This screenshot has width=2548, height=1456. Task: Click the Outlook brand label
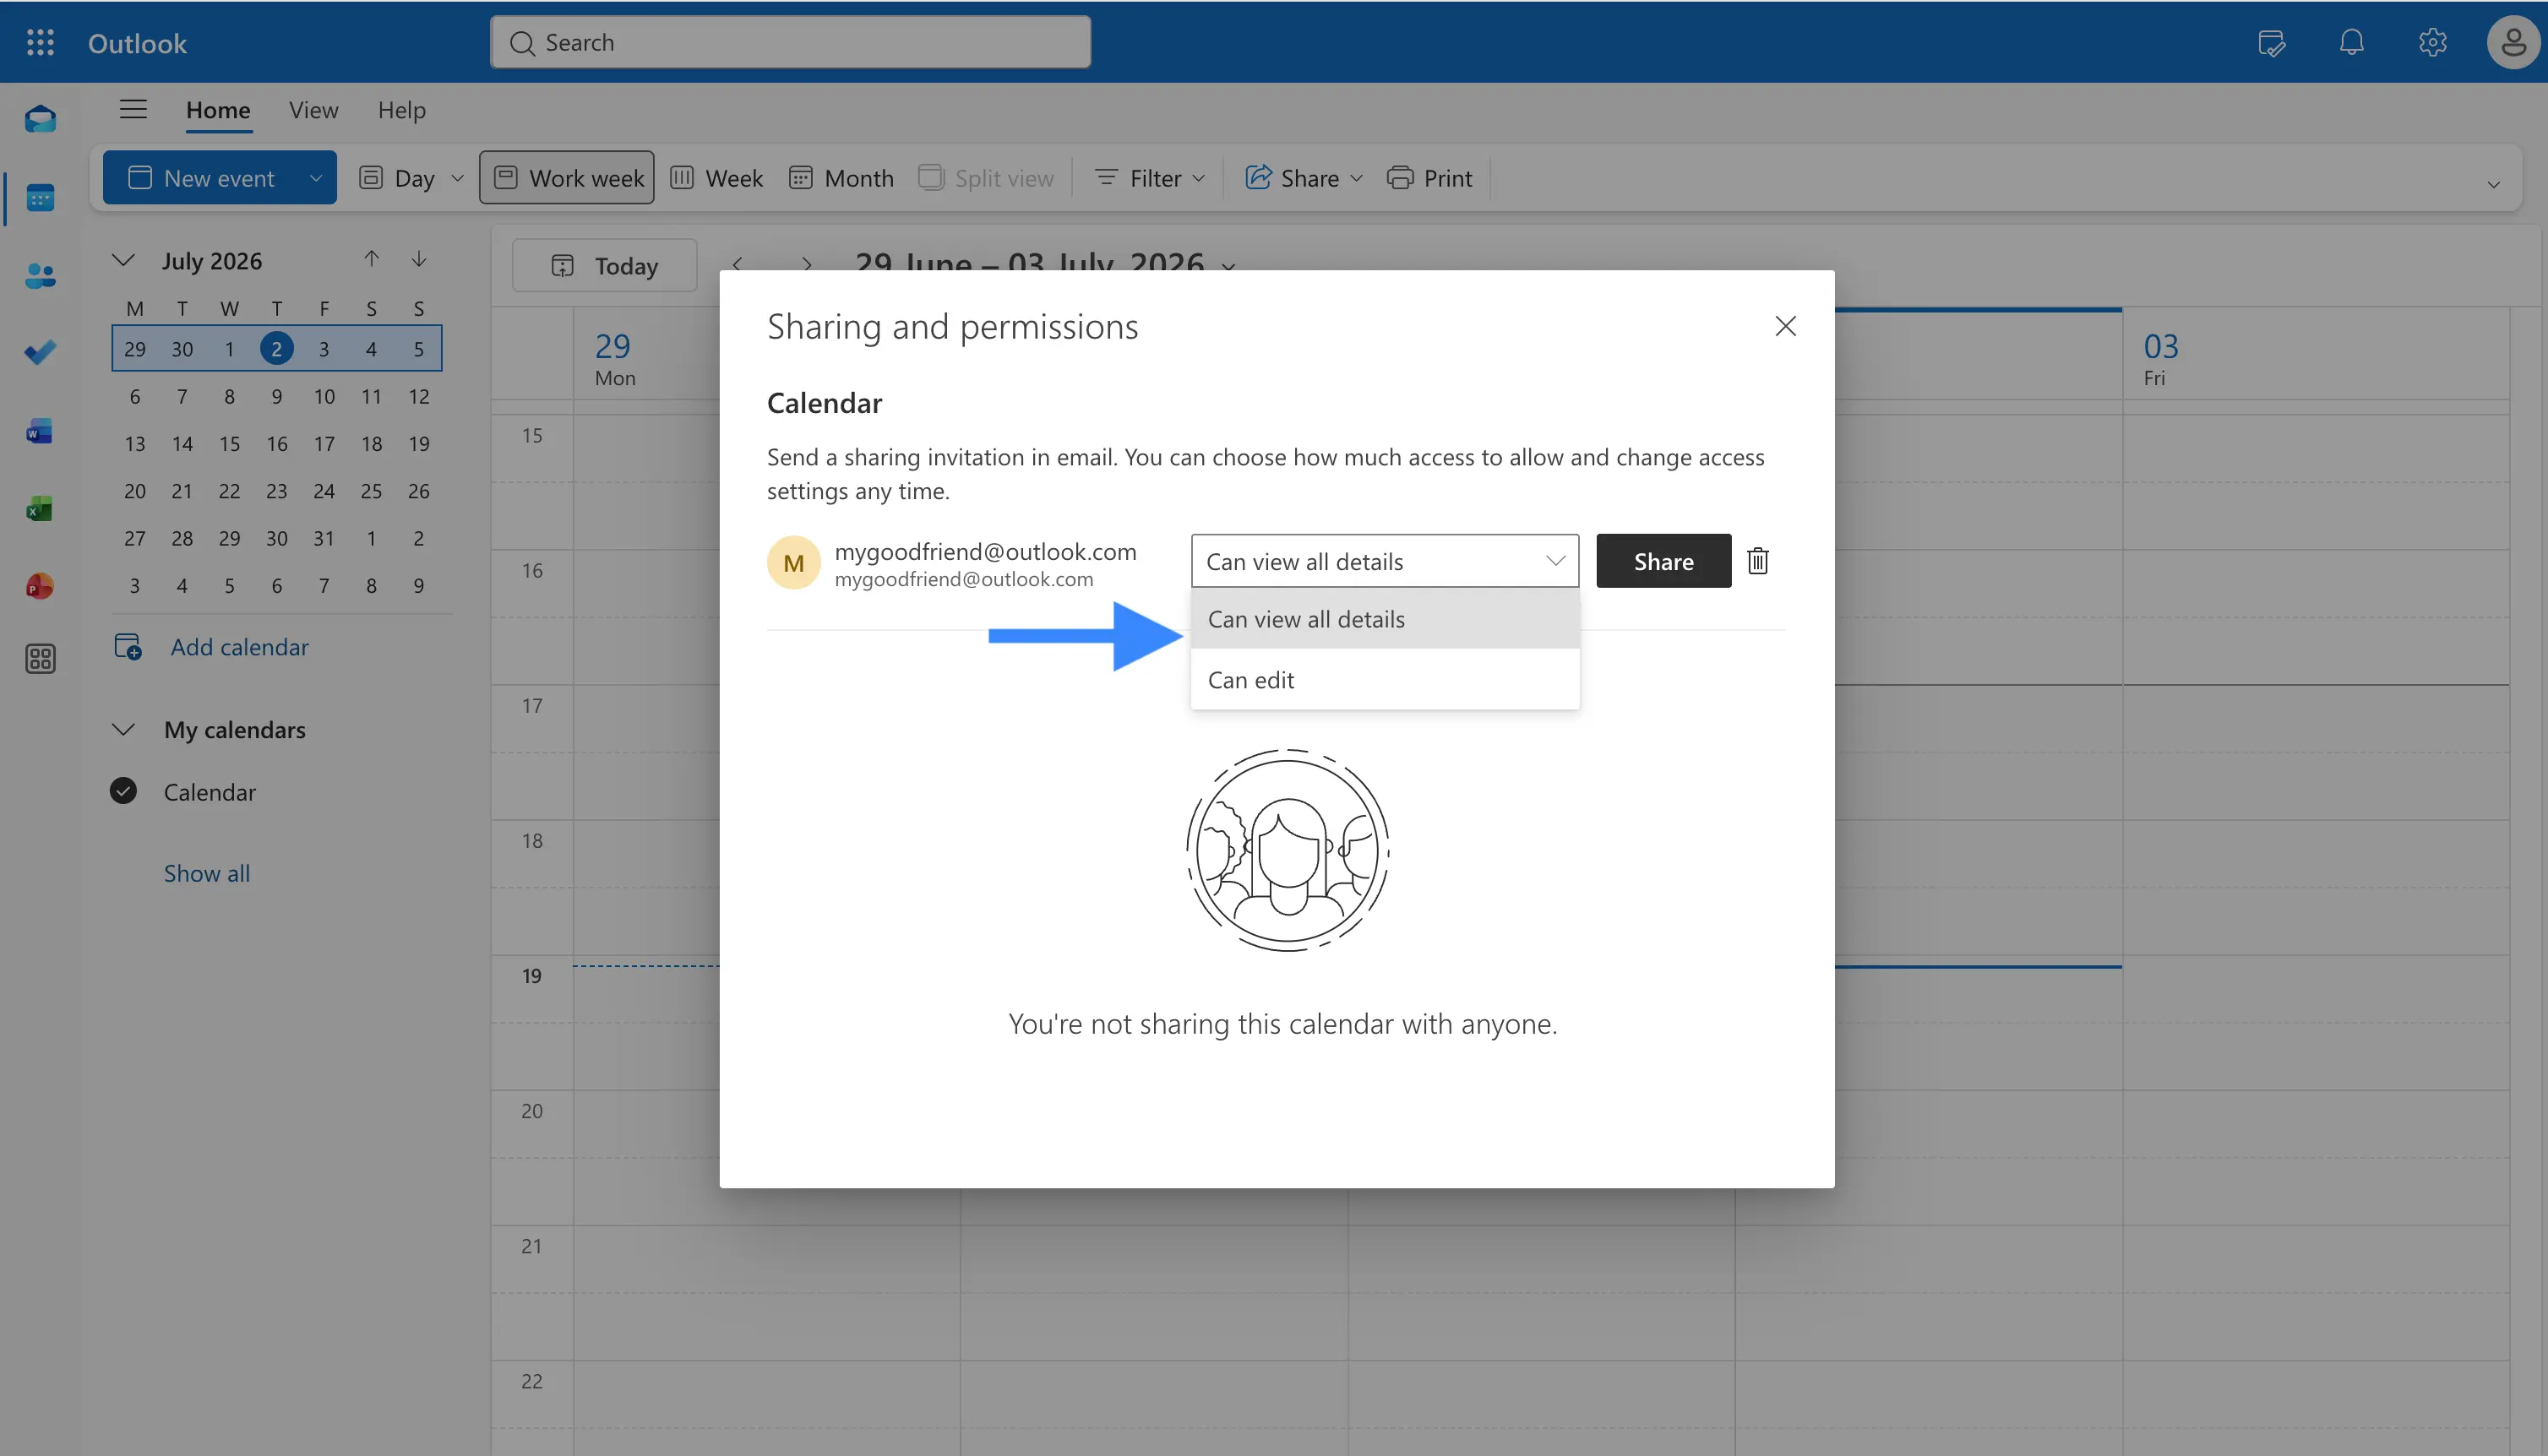pos(137,43)
